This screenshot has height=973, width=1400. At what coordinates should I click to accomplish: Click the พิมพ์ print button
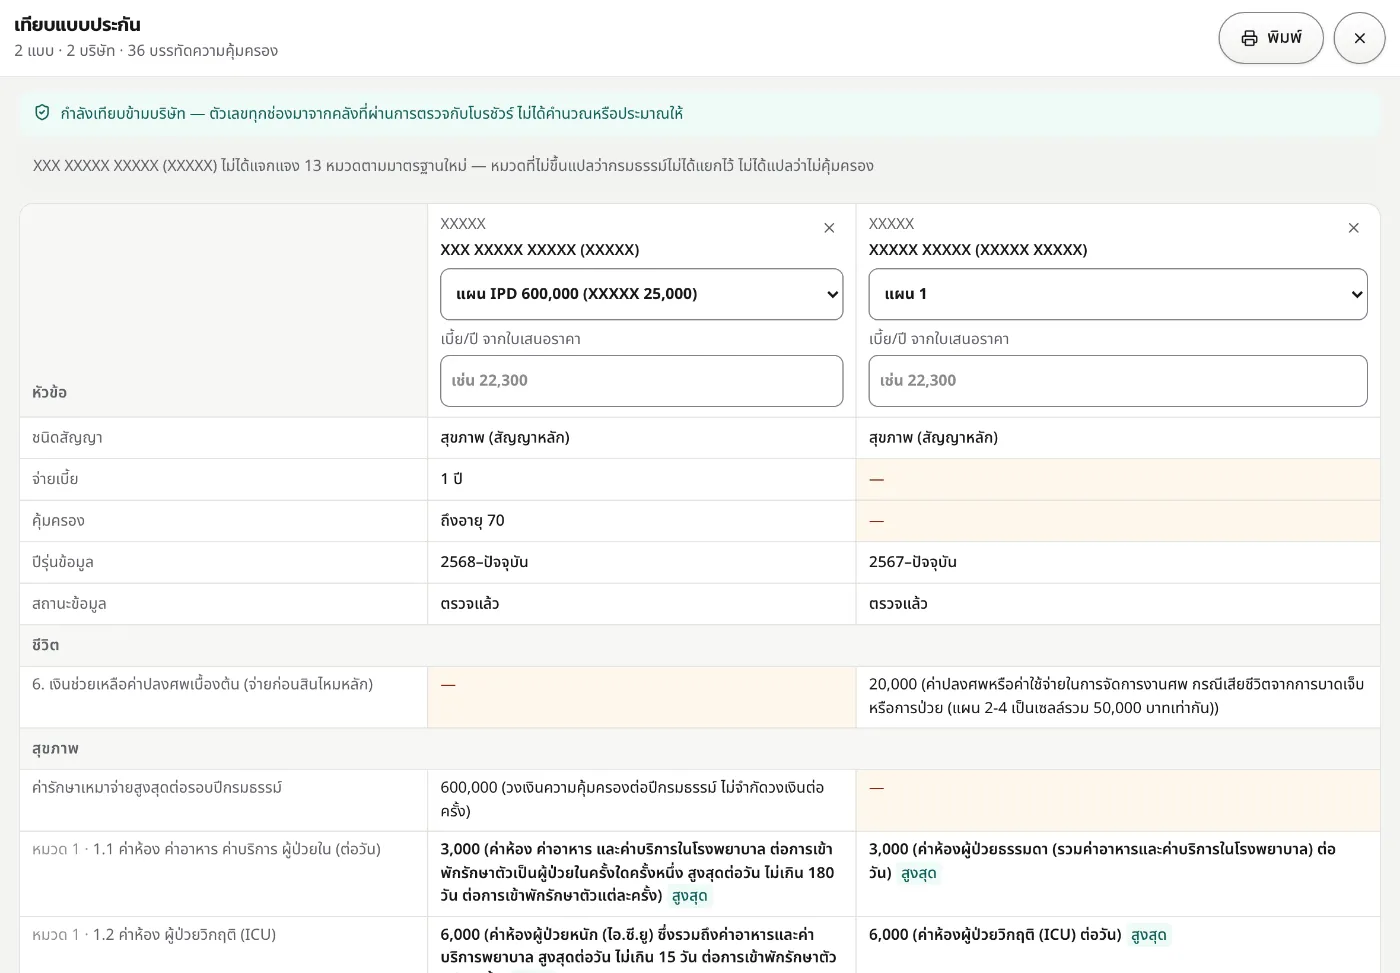point(1270,38)
